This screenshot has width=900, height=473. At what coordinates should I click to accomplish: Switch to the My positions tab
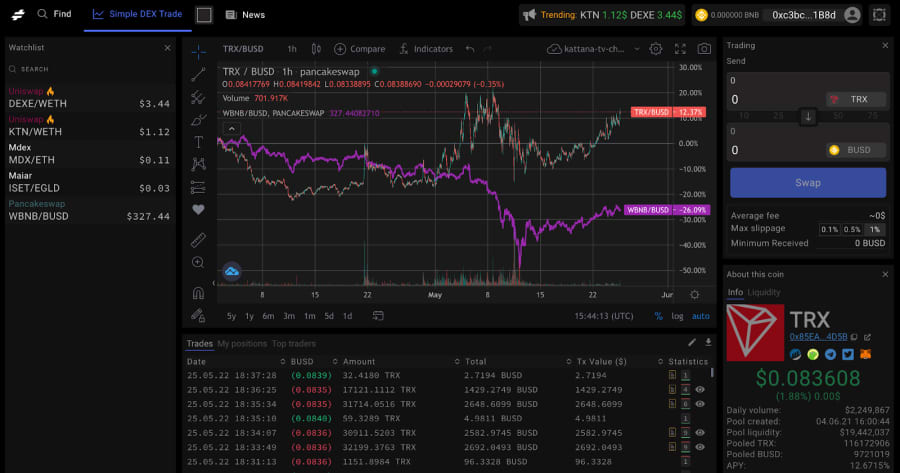pos(242,343)
